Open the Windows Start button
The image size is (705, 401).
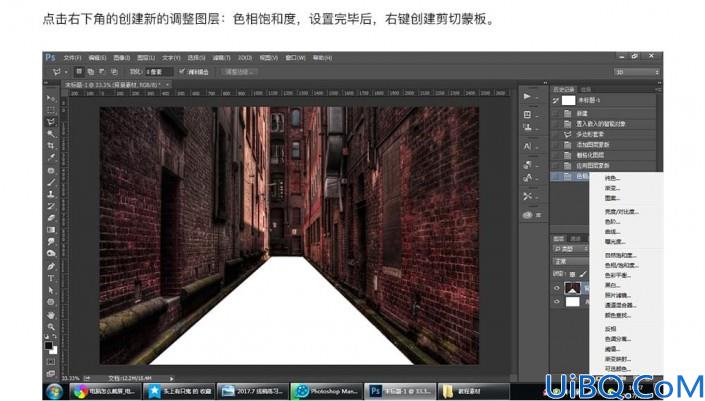click(x=55, y=392)
